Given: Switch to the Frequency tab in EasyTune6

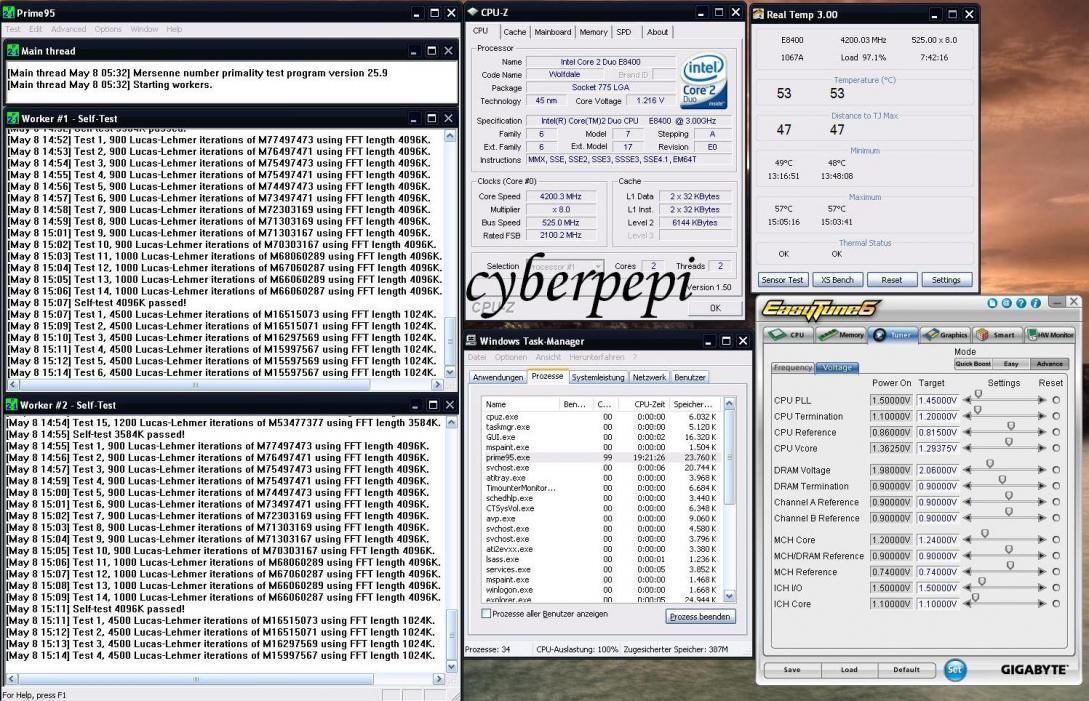Looking at the screenshot, I should [x=793, y=367].
